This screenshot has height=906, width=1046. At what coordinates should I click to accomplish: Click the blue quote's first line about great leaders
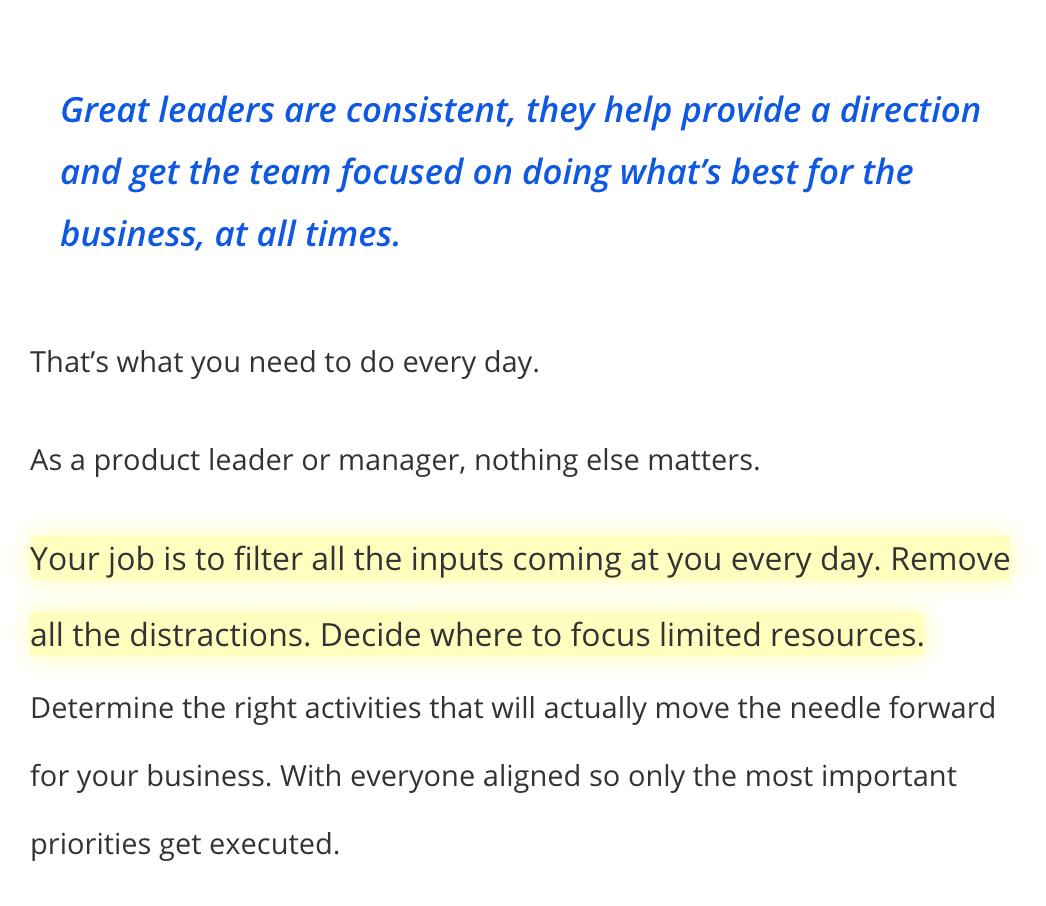[520, 110]
